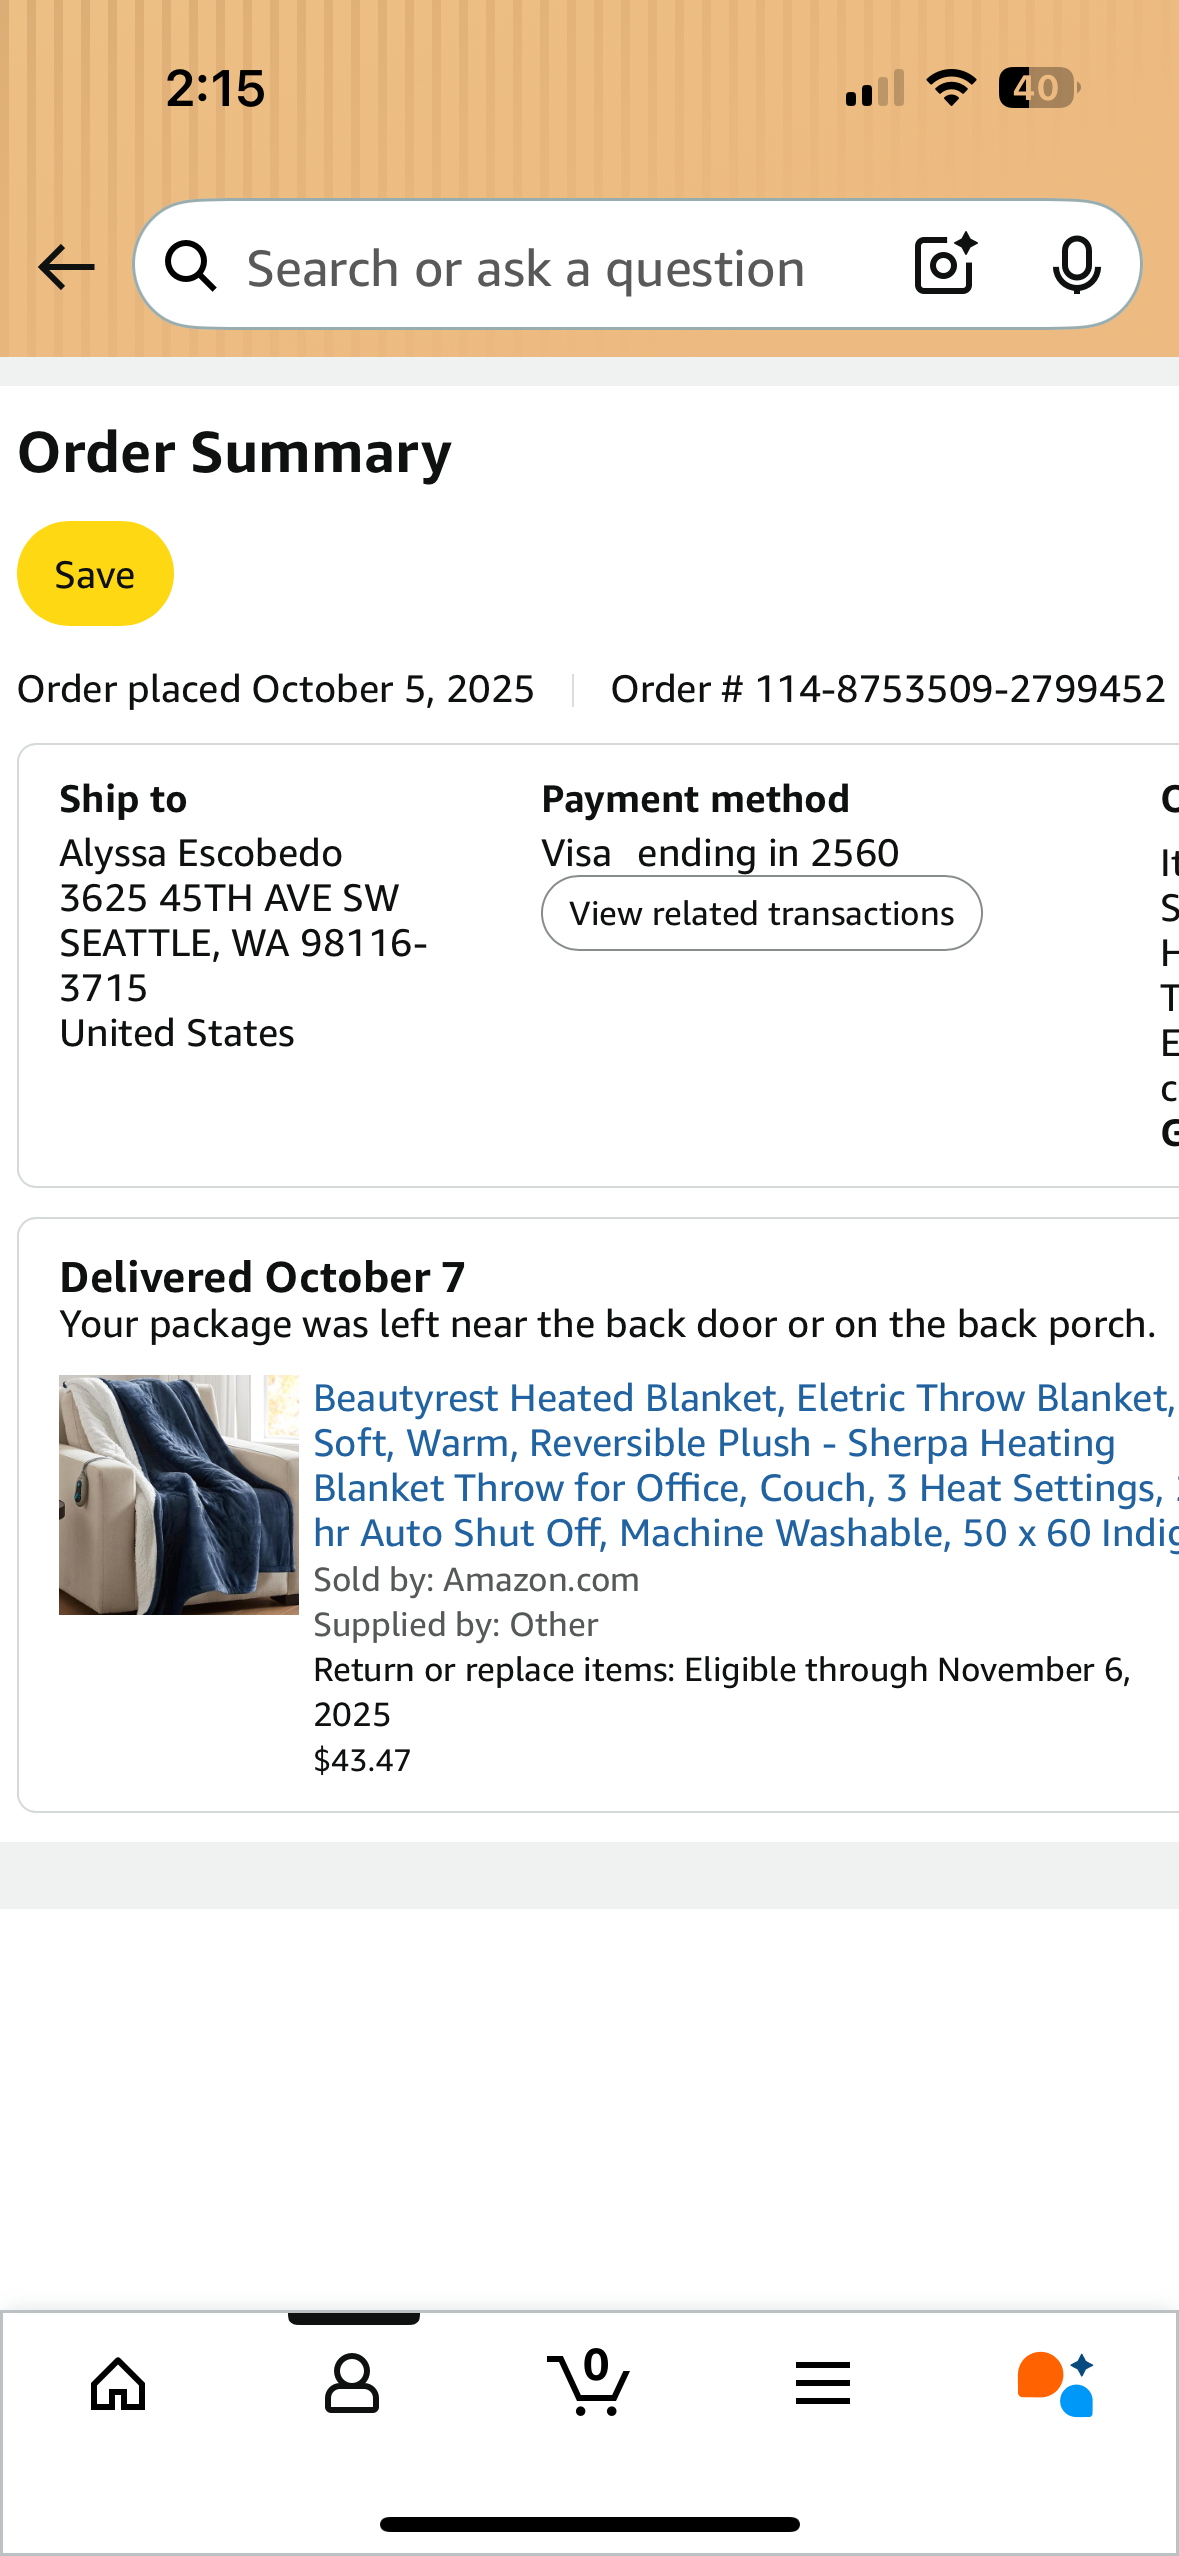Tap the search magnifier icon

(x=191, y=267)
